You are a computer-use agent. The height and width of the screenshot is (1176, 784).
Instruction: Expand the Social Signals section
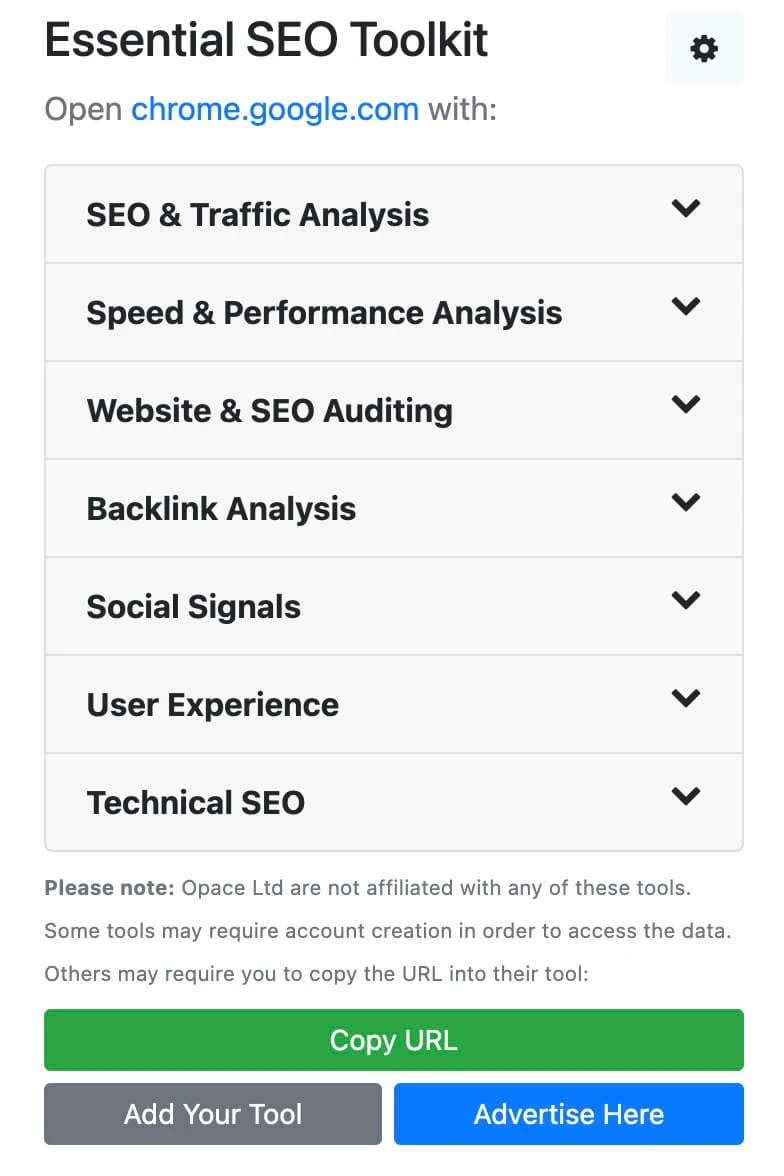[x=393, y=606]
